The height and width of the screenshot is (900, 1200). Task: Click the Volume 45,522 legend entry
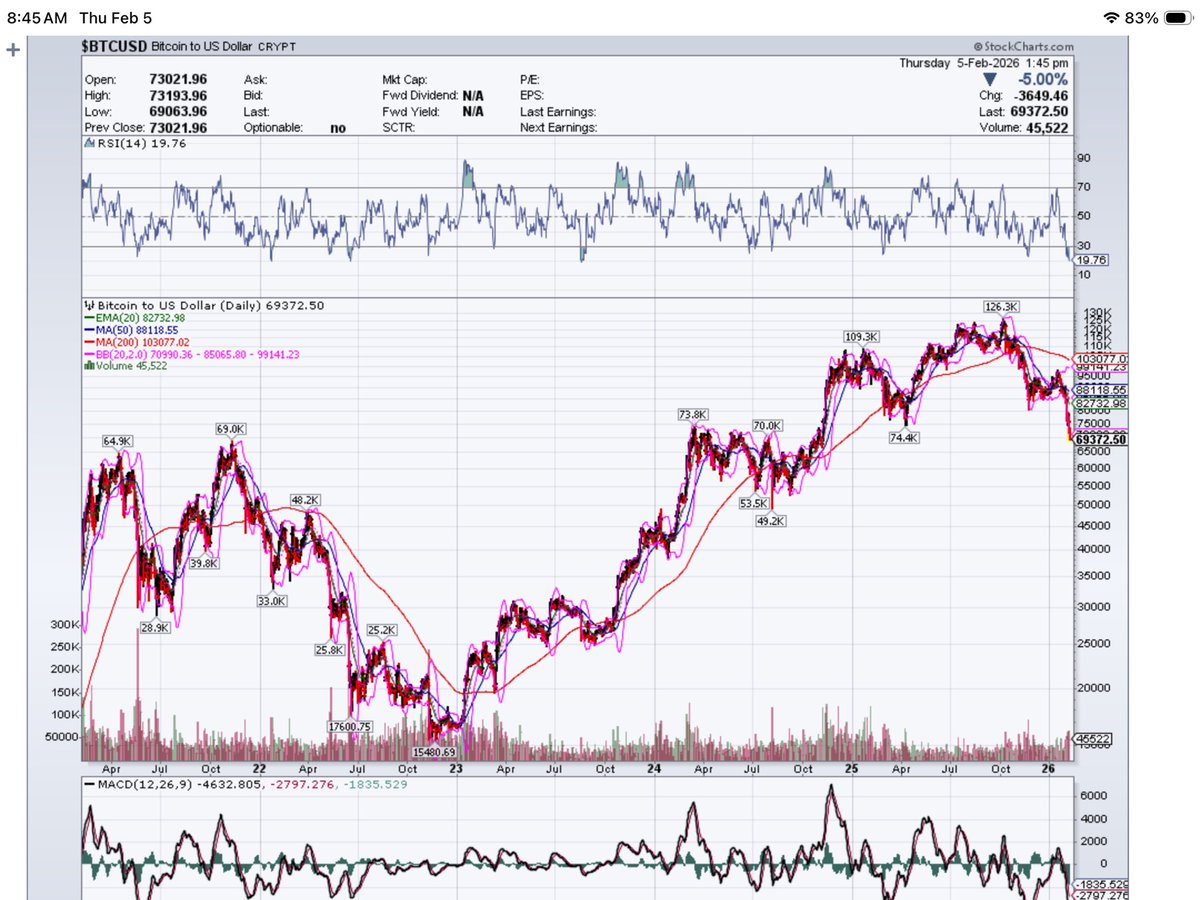pyautogui.click(x=127, y=365)
